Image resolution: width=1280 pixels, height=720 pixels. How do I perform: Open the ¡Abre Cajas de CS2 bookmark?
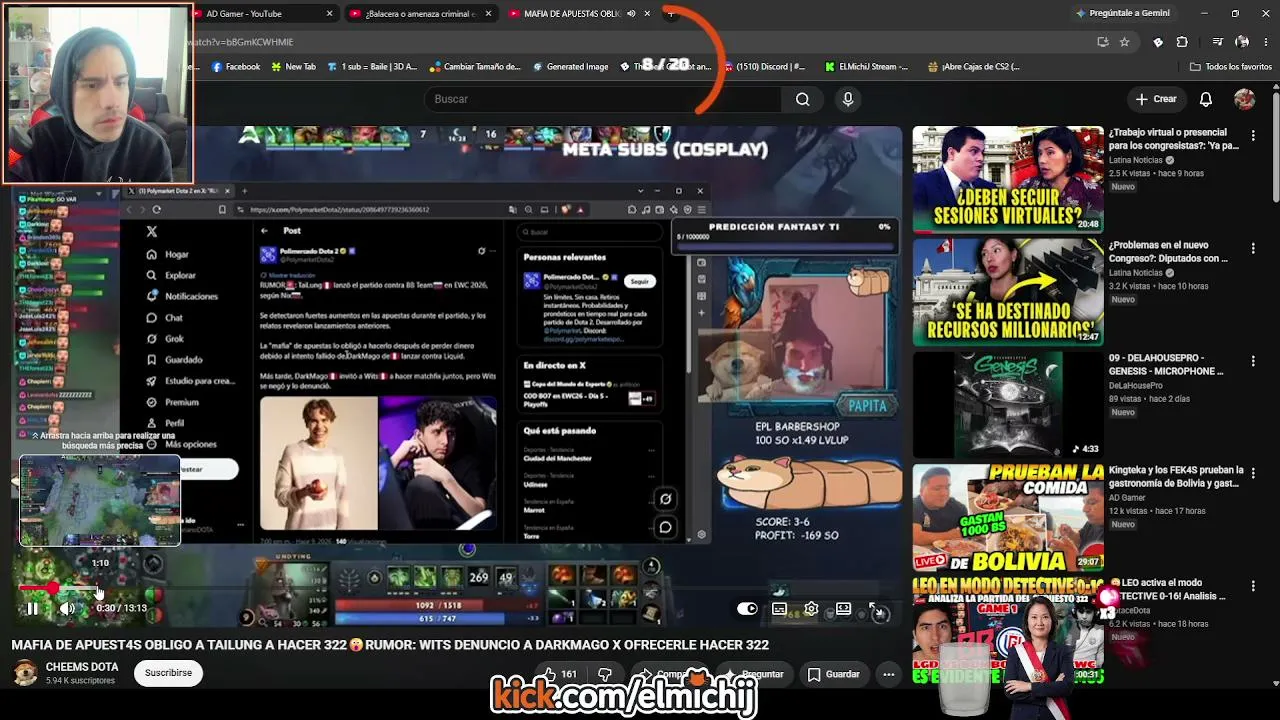[973, 67]
